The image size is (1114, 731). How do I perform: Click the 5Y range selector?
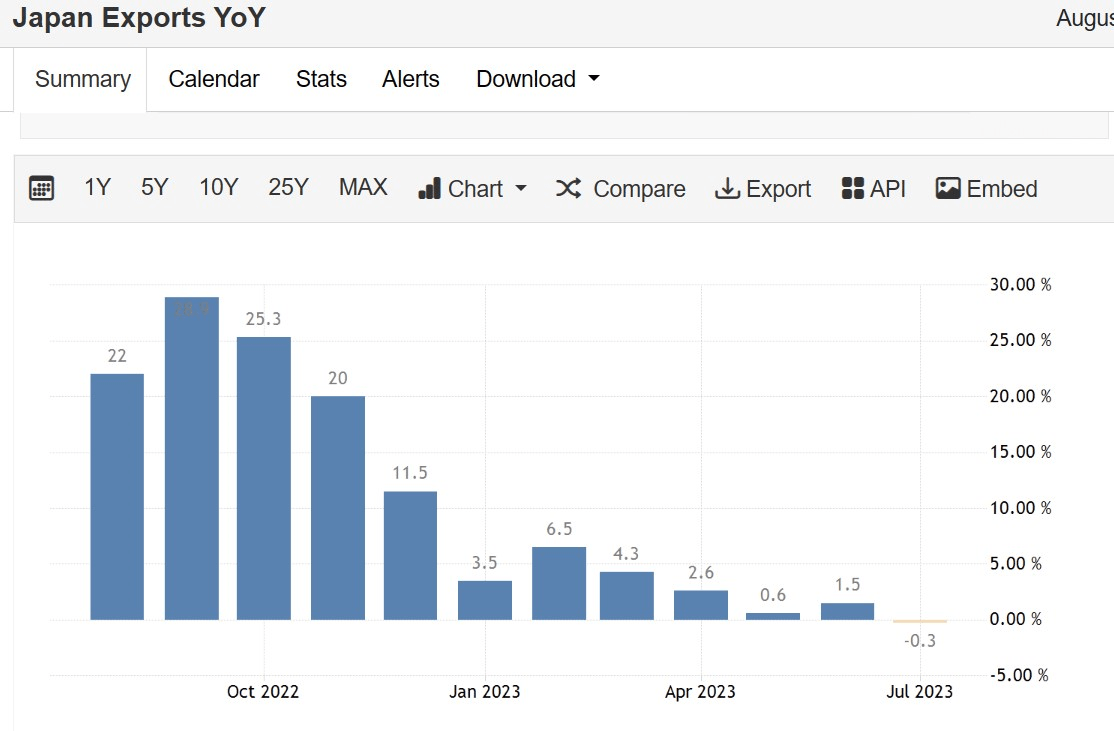tap(155, 187)
